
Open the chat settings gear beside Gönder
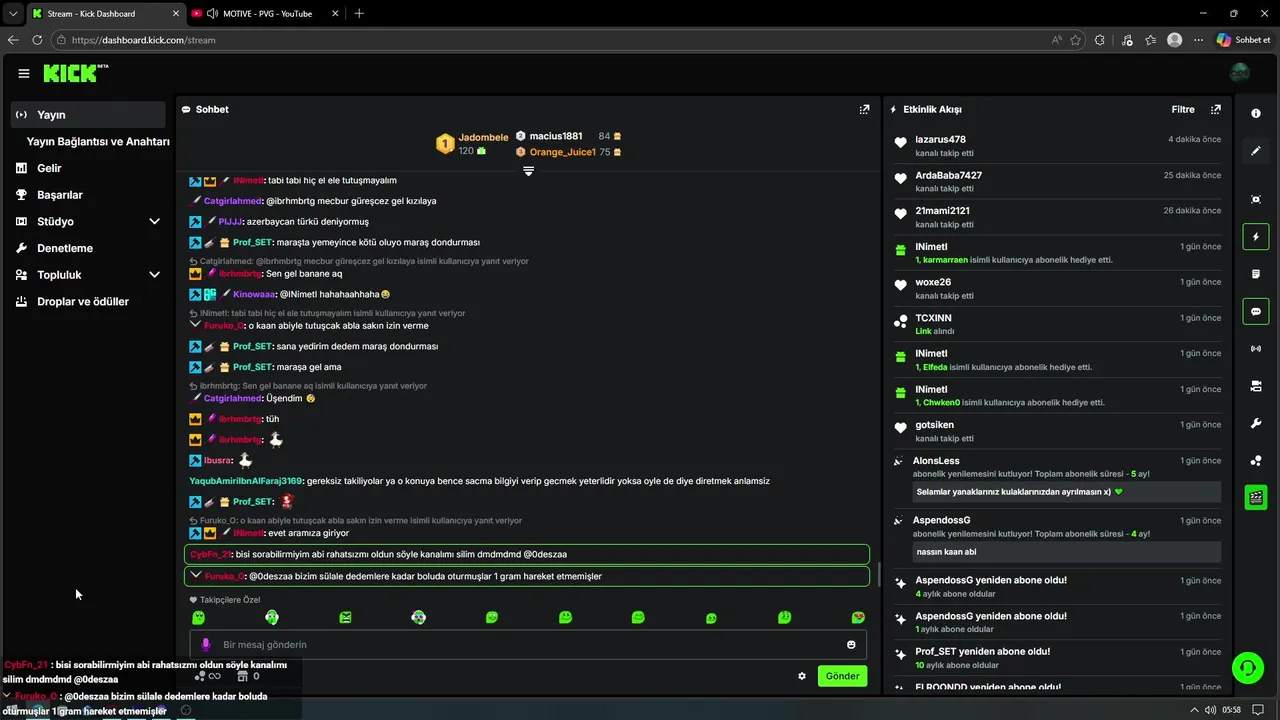(x=802, y=676)
